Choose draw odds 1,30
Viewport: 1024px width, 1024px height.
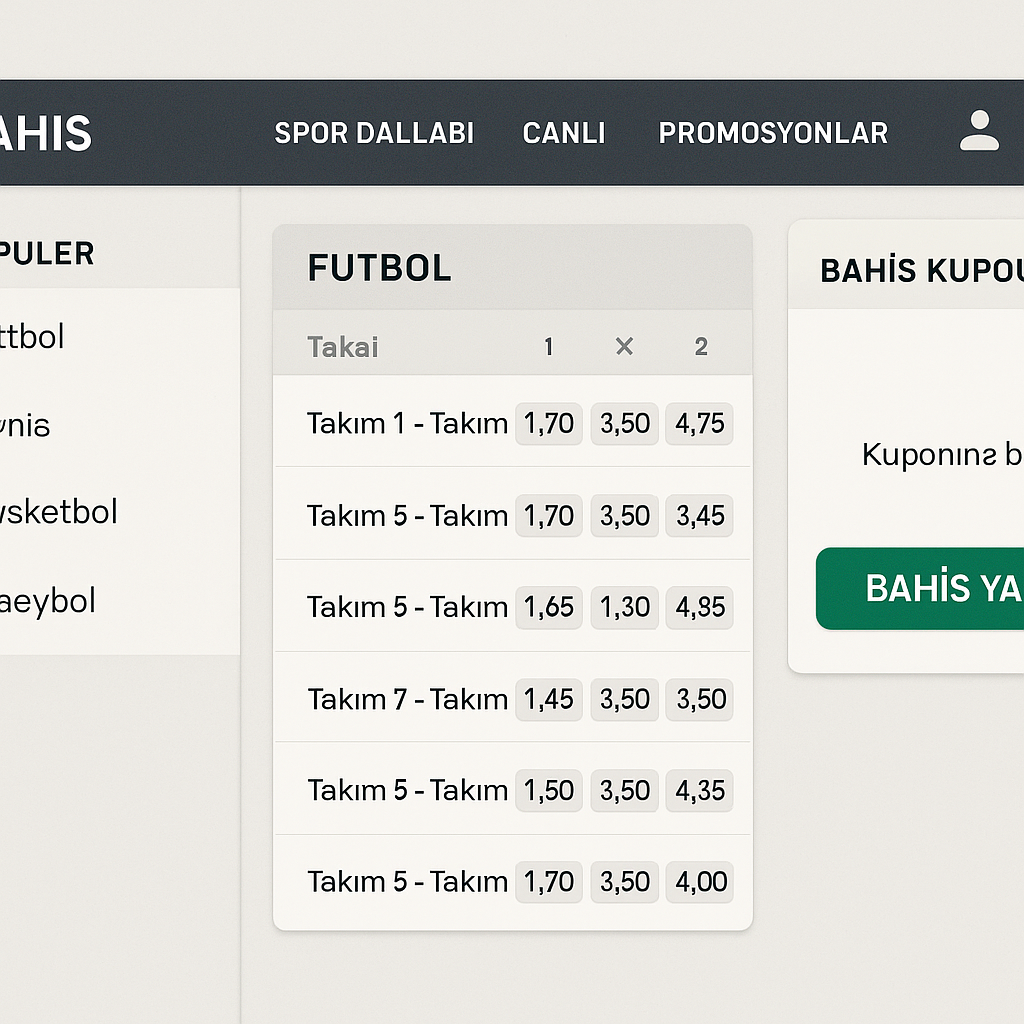(x=625, y=607)
